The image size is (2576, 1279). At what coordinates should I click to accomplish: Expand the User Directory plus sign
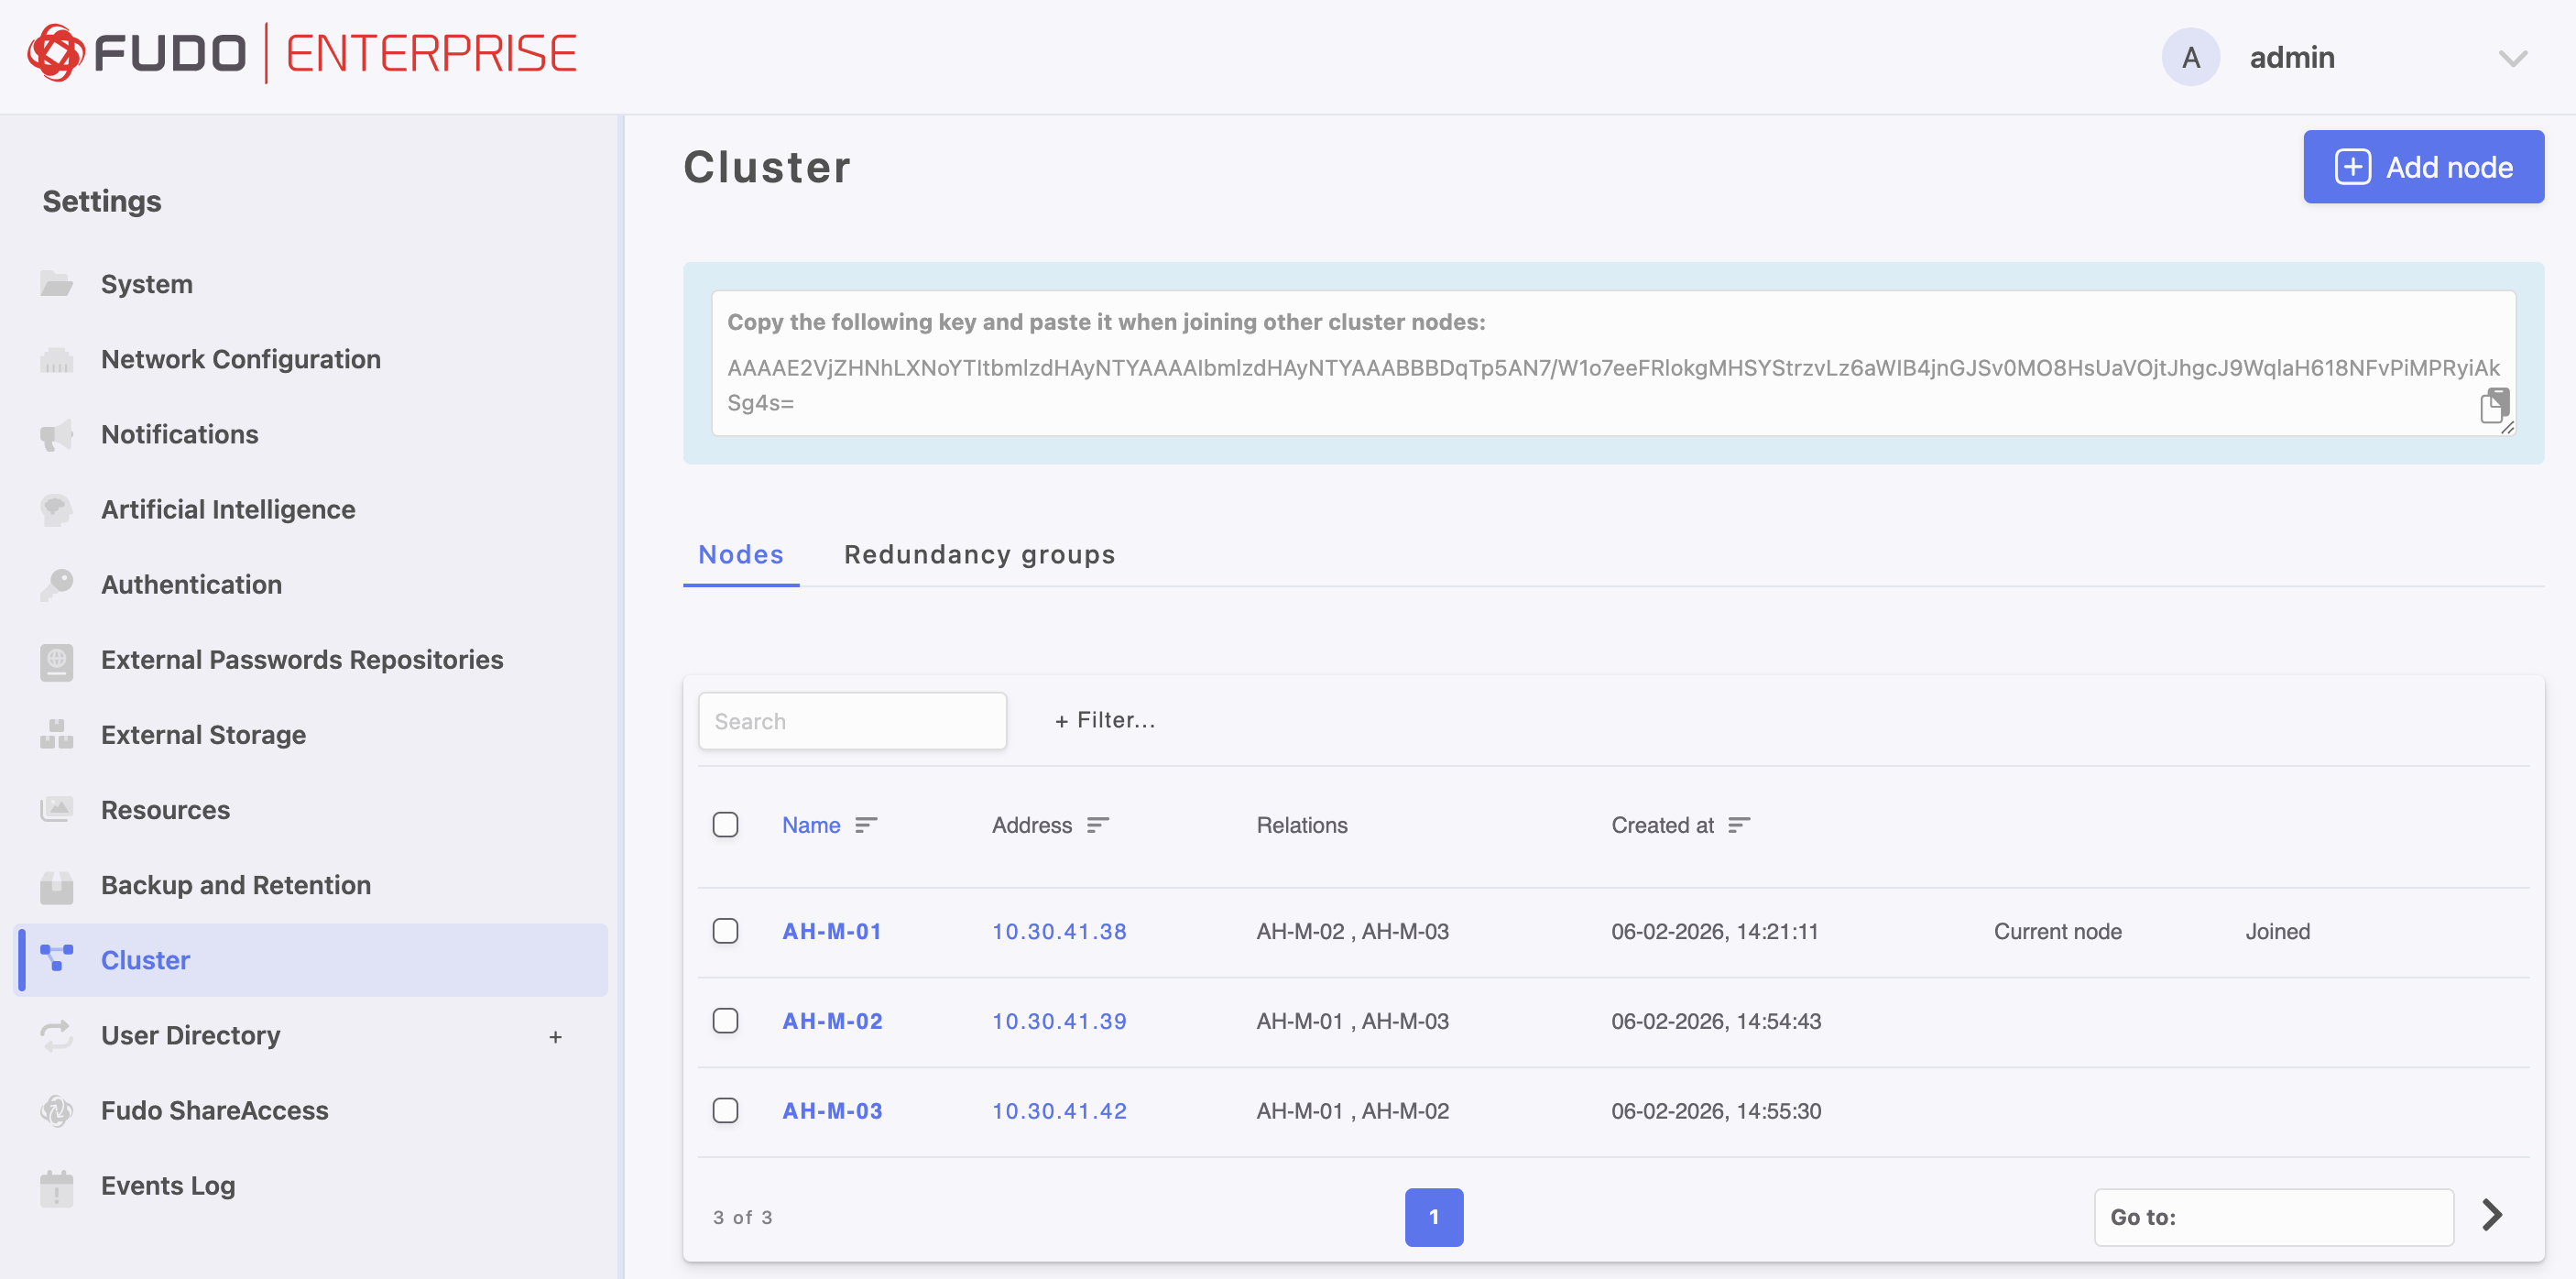pos(555,1037)
